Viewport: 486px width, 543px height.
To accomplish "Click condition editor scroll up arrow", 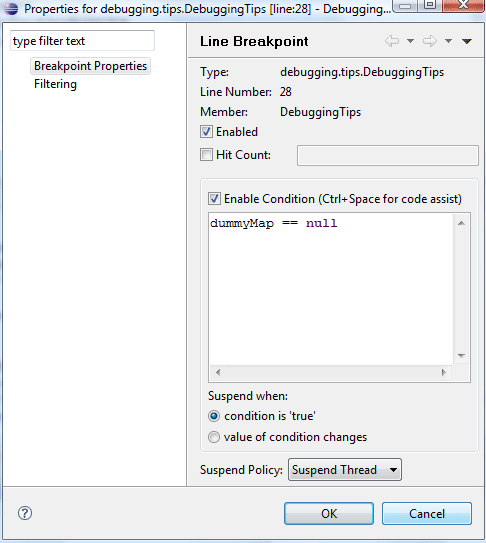I will (x=461, y=223).
